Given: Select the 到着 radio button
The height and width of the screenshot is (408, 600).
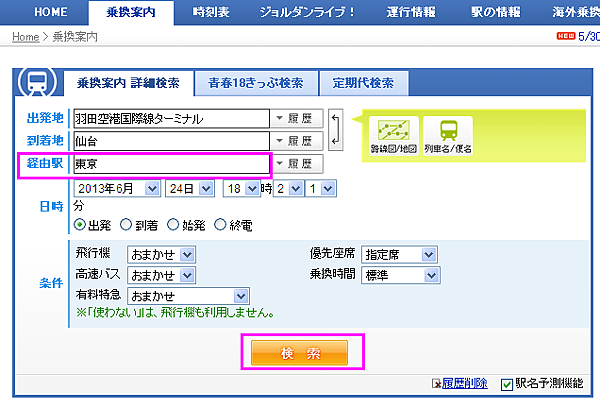Looking at the screenshot, I should [x=126, y=225].
